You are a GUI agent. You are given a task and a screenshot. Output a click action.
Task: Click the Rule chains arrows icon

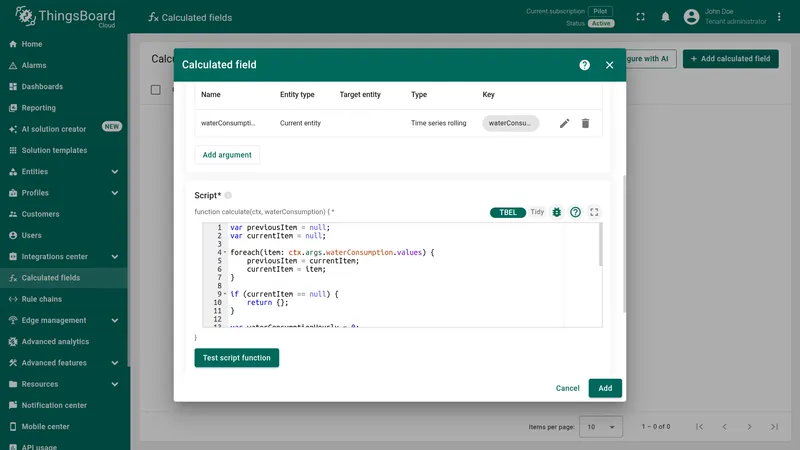(x=13, y=299)
